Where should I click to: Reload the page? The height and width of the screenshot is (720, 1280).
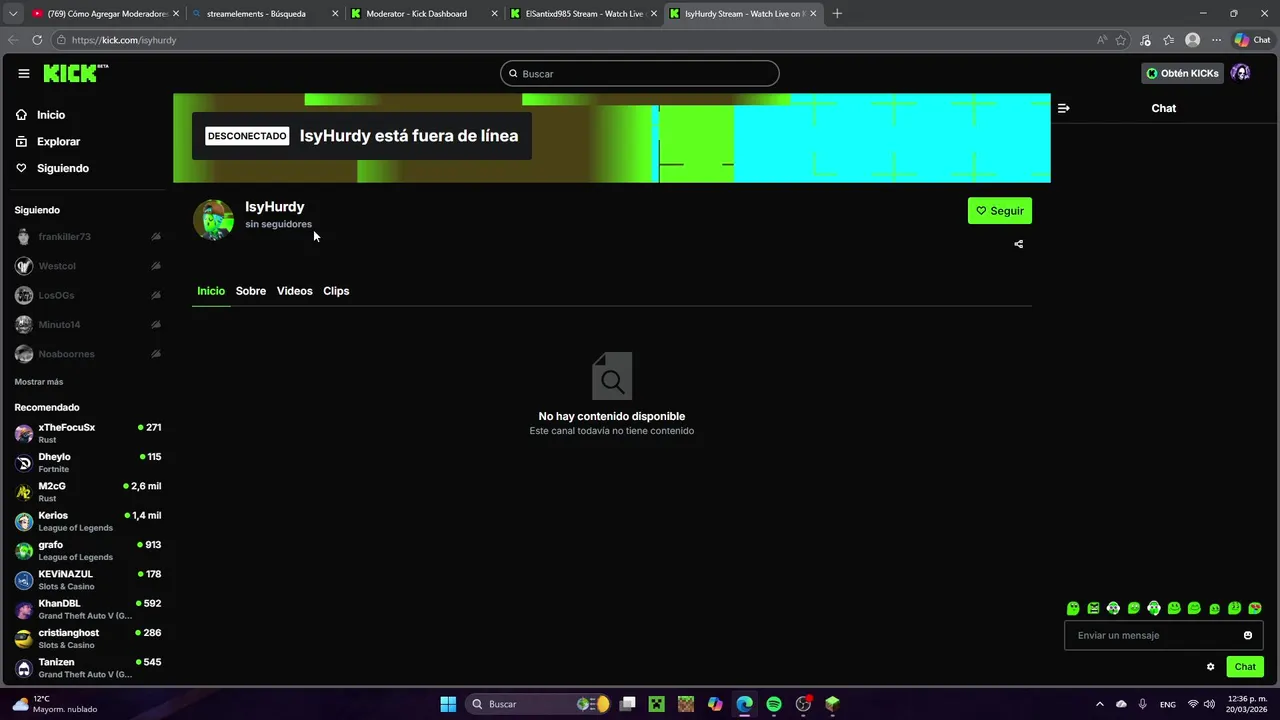tap(37, 40)
